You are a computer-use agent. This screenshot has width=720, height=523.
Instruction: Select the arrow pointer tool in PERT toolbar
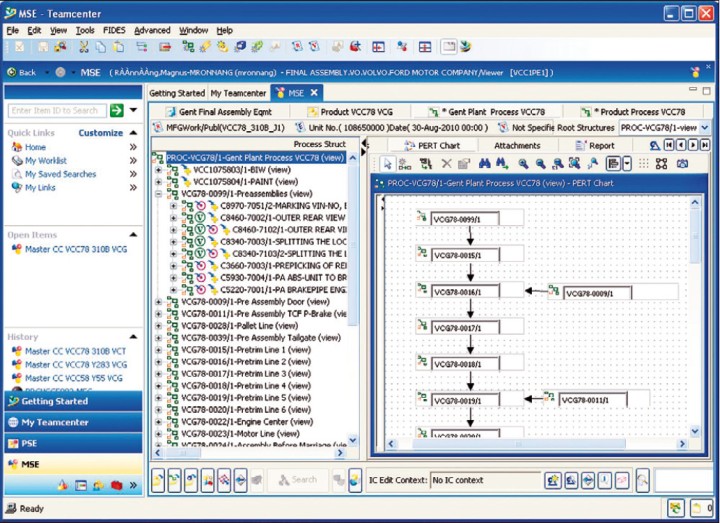coord(387,164)
